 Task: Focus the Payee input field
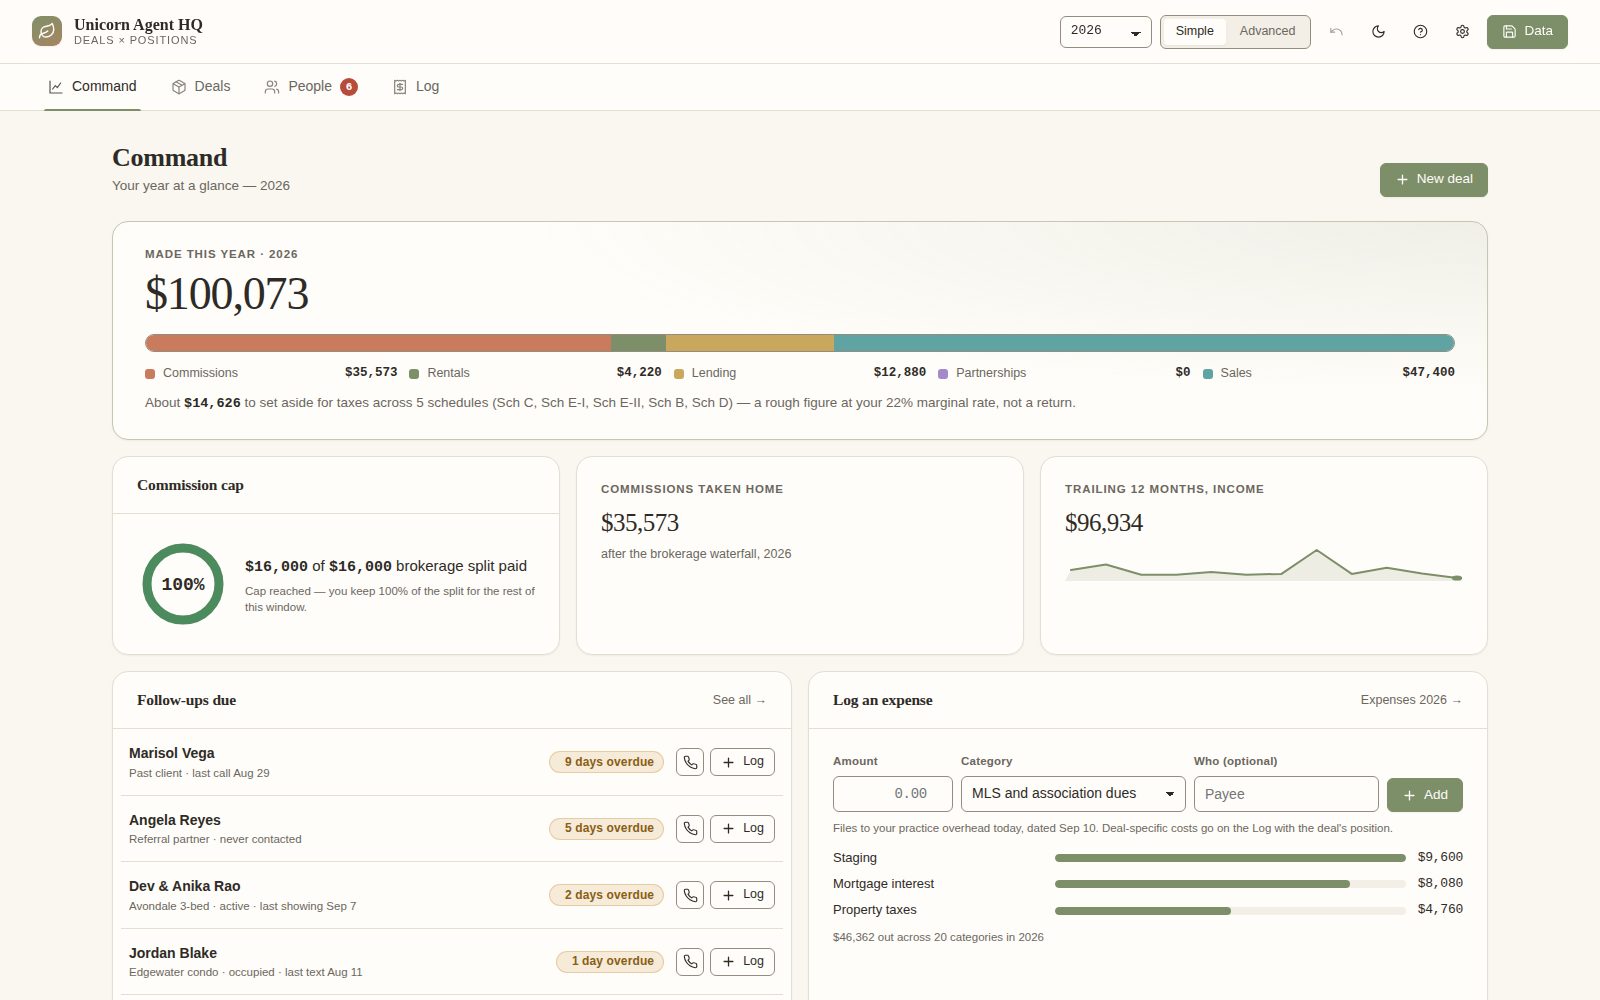pyautogui.click(x=1286, y=794)
